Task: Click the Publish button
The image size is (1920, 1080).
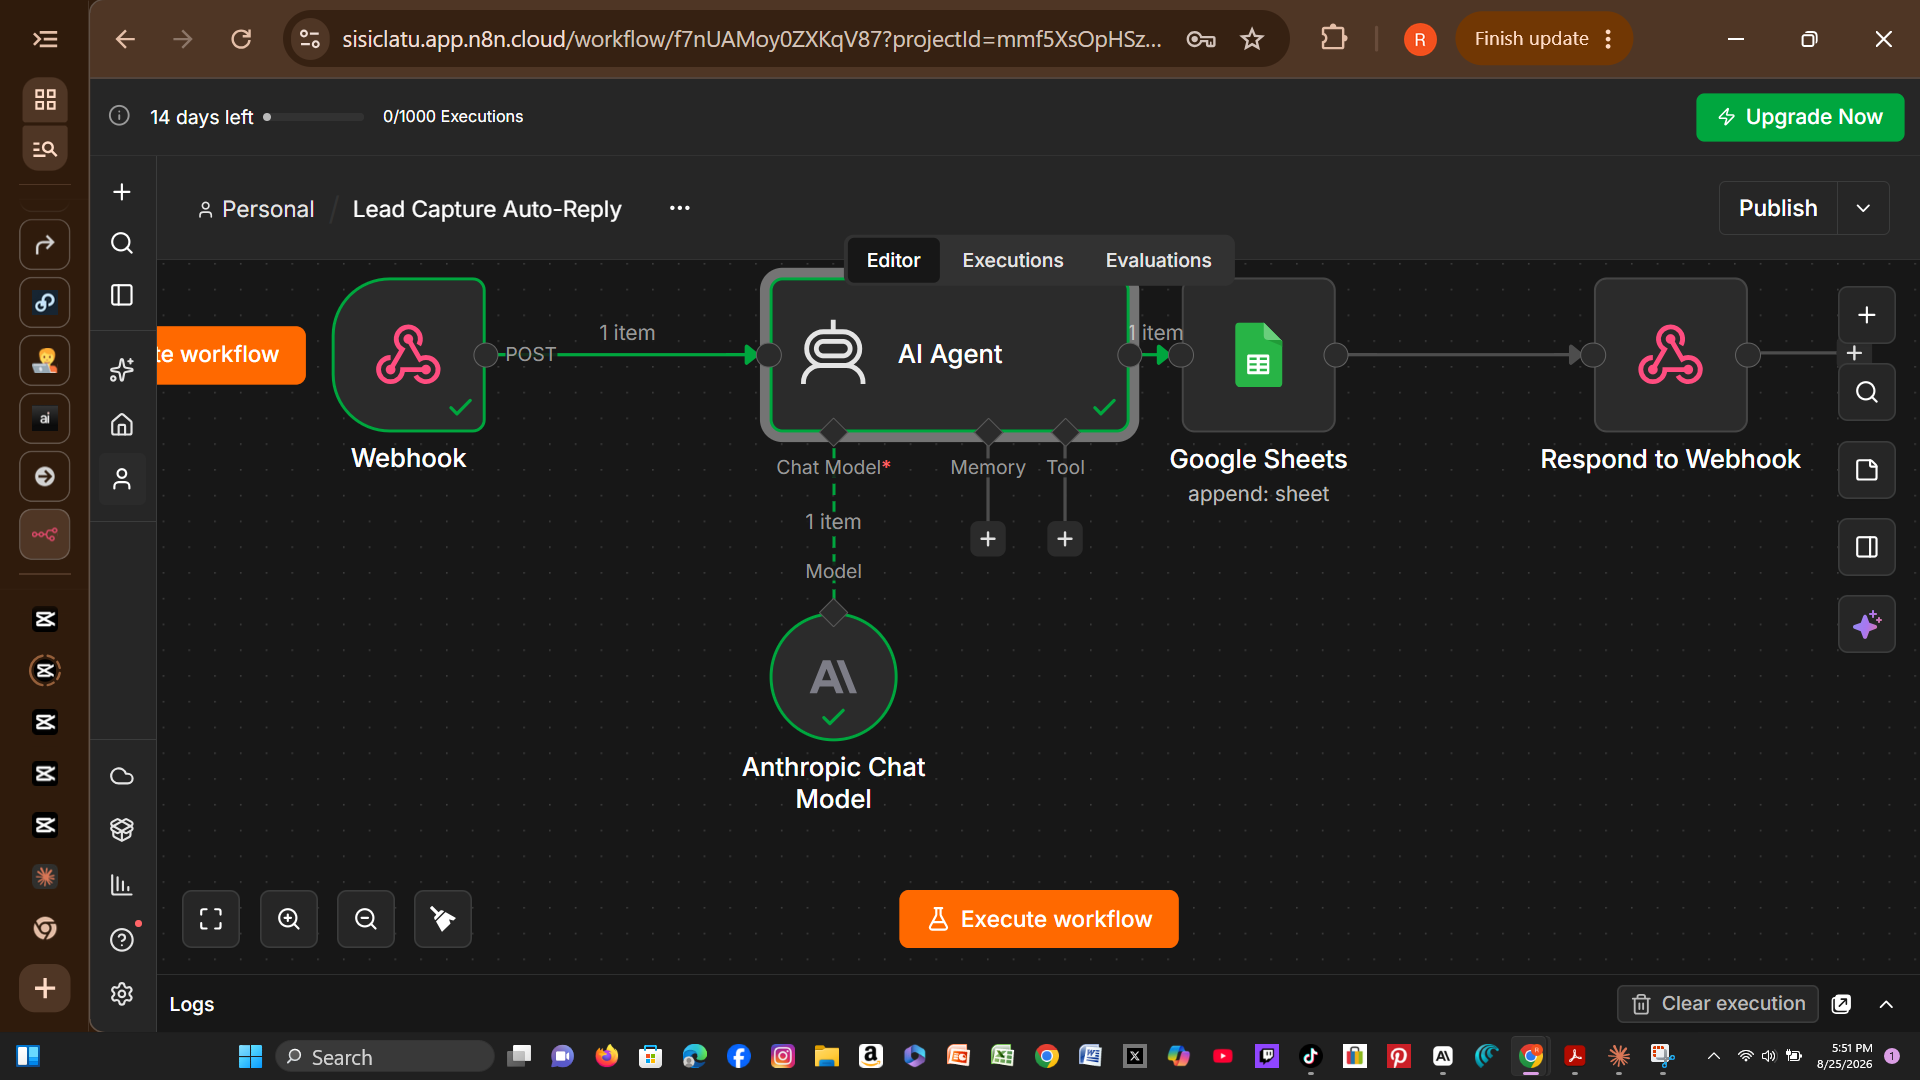Action: pos(1778,208)
